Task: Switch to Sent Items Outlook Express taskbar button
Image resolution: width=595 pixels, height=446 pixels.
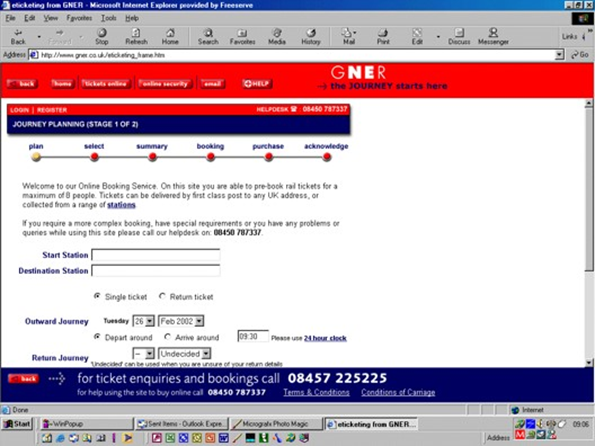Action: pyautogui.click(x=182, y=424)
